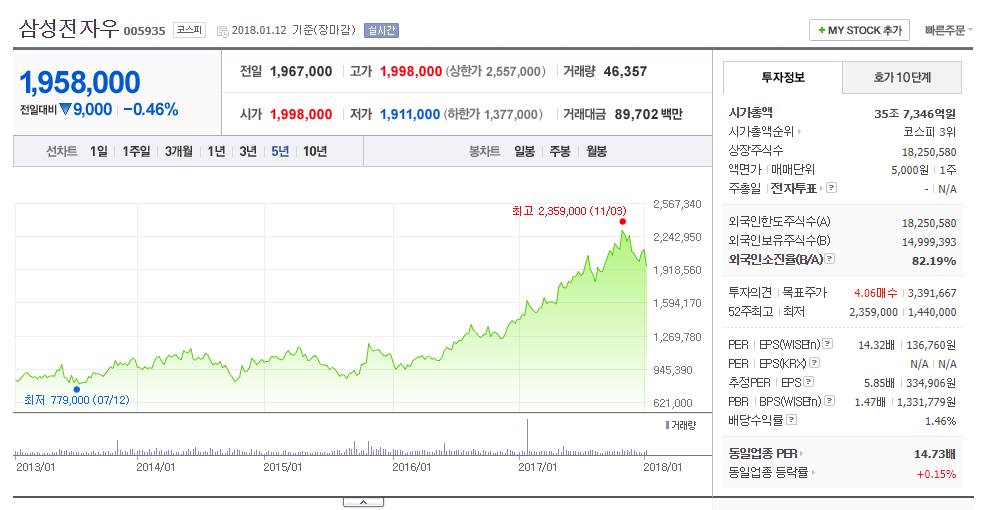Click the 외국인소진율 value 82.19%
The height and width of the screenshot is (510, 986).
pyautogui.click(x=934, y=260)
